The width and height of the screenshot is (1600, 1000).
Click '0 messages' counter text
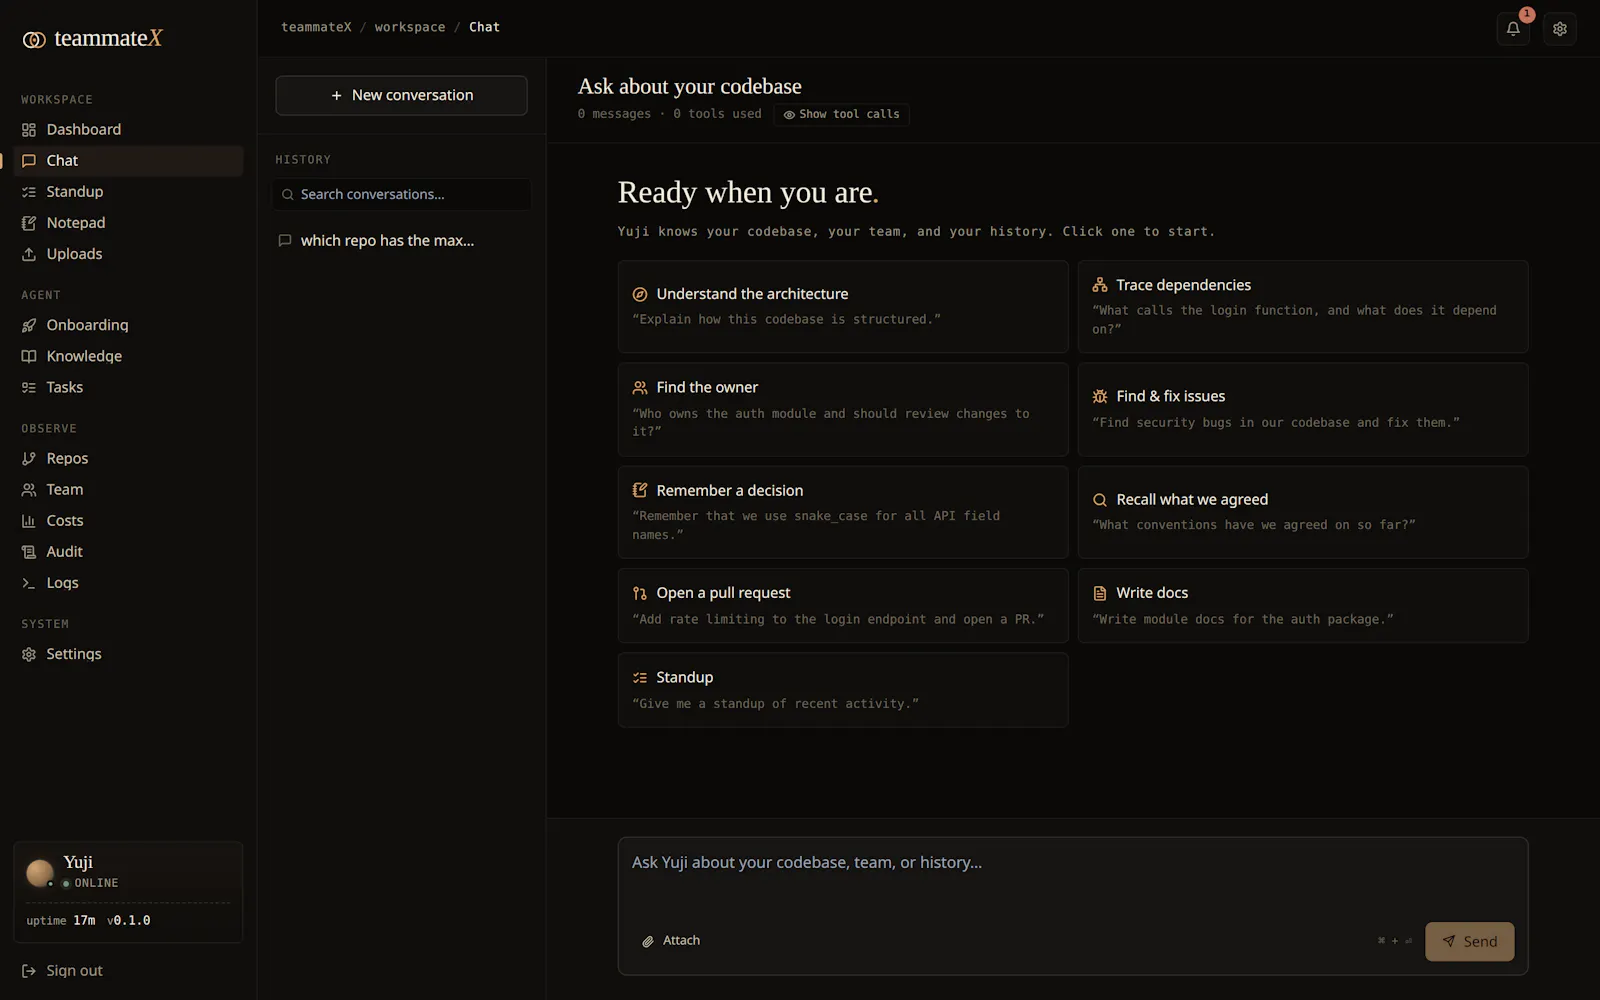coord(614,114)
